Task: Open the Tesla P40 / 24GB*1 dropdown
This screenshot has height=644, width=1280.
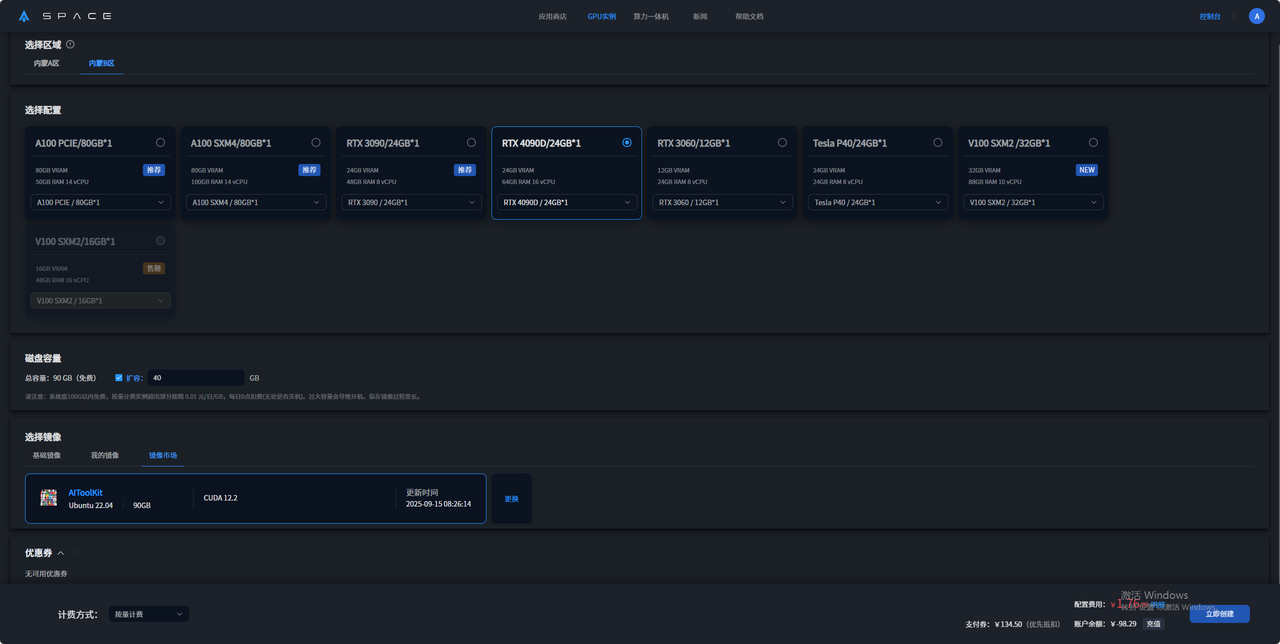Action: click(878, 202)
